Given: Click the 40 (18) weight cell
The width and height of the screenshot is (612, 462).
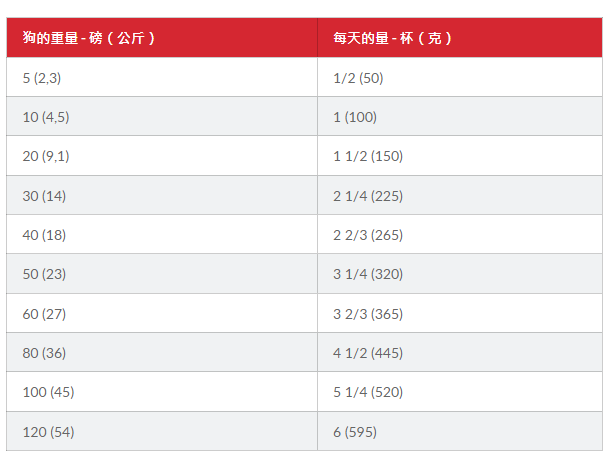Looking at the screenshot, I should 44,235.
